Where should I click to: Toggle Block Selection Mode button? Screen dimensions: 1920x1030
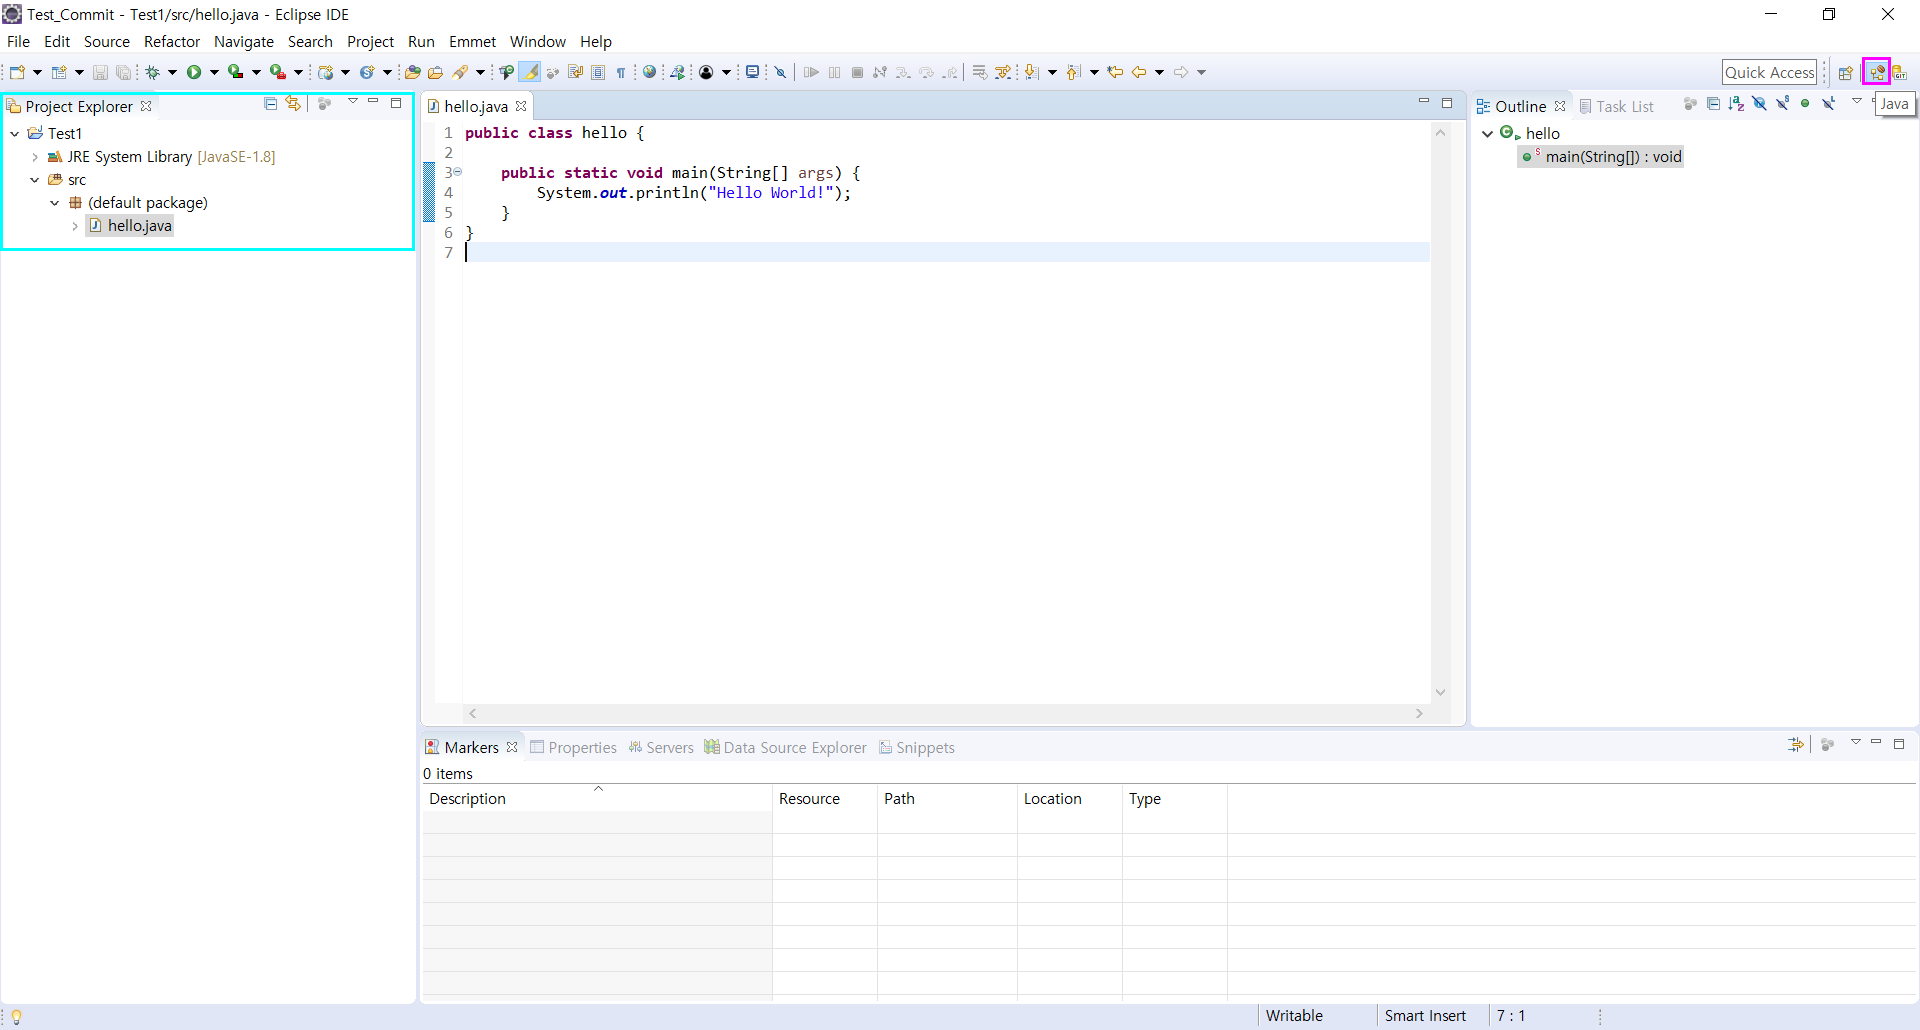point(598,72)
